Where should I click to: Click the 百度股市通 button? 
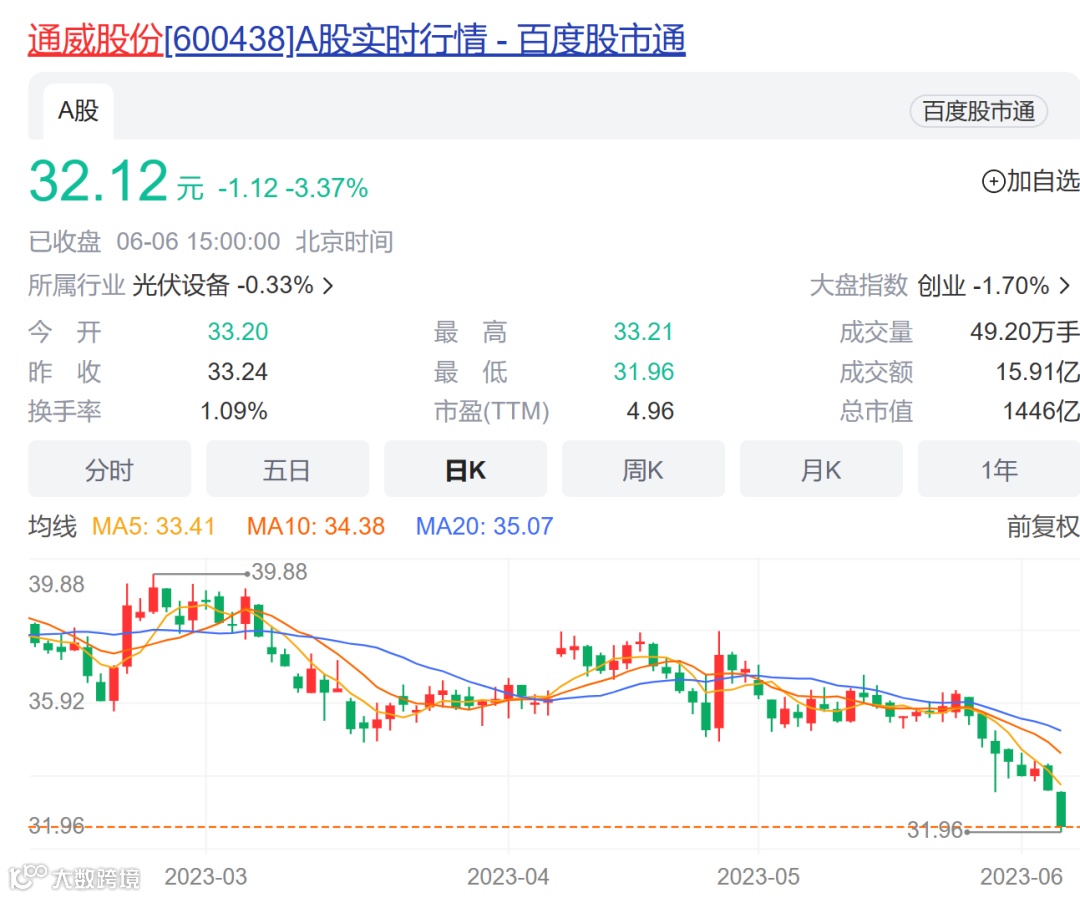978,111
